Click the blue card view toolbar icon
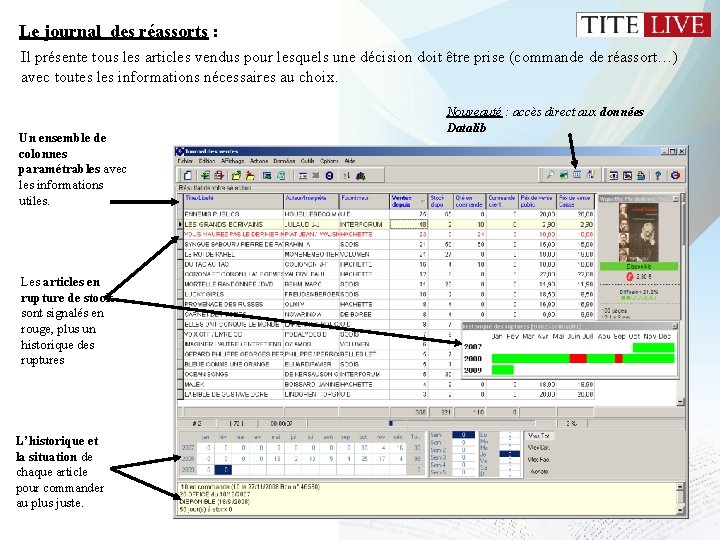Image resolution: width=720 pixels, height=540 pixels. (267, 175)
